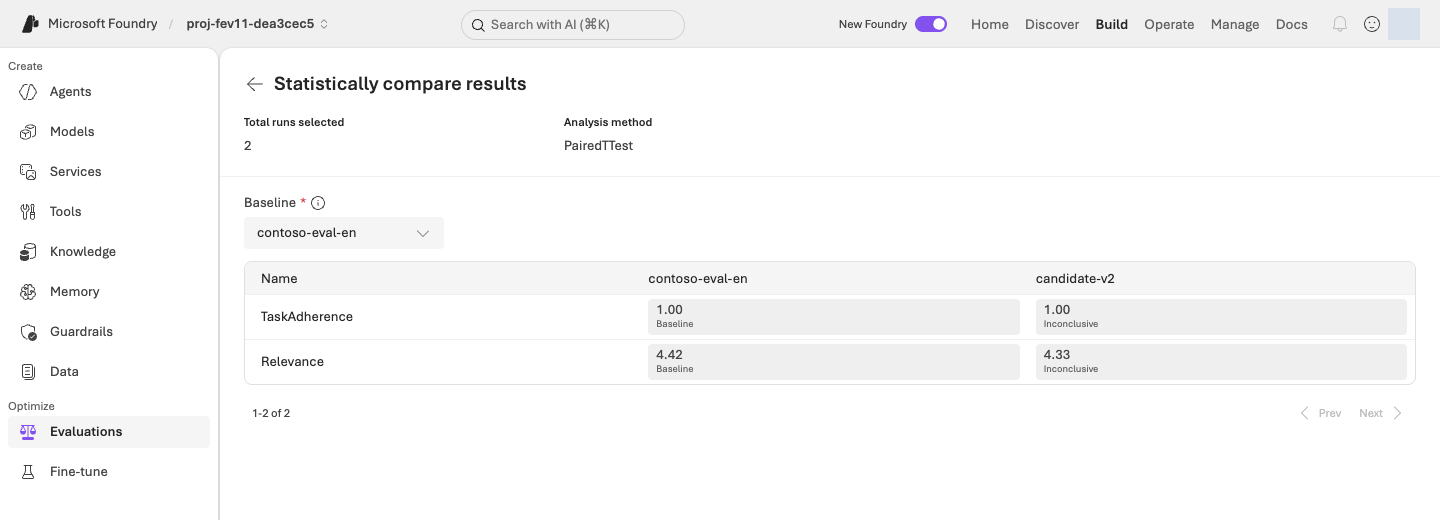The height and width of the screenshot is (520, 1440).
Task: Open the Operate tab
Action: point(1169,24)
